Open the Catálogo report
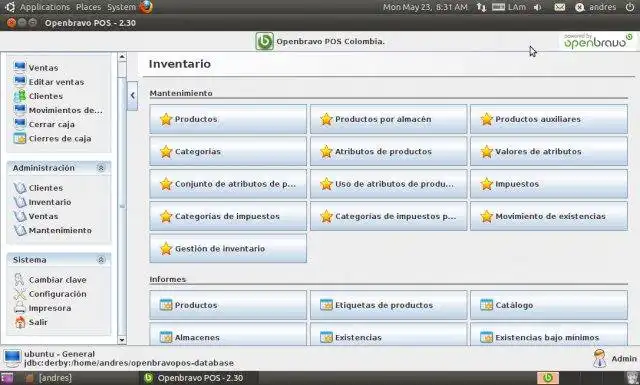 549,305
